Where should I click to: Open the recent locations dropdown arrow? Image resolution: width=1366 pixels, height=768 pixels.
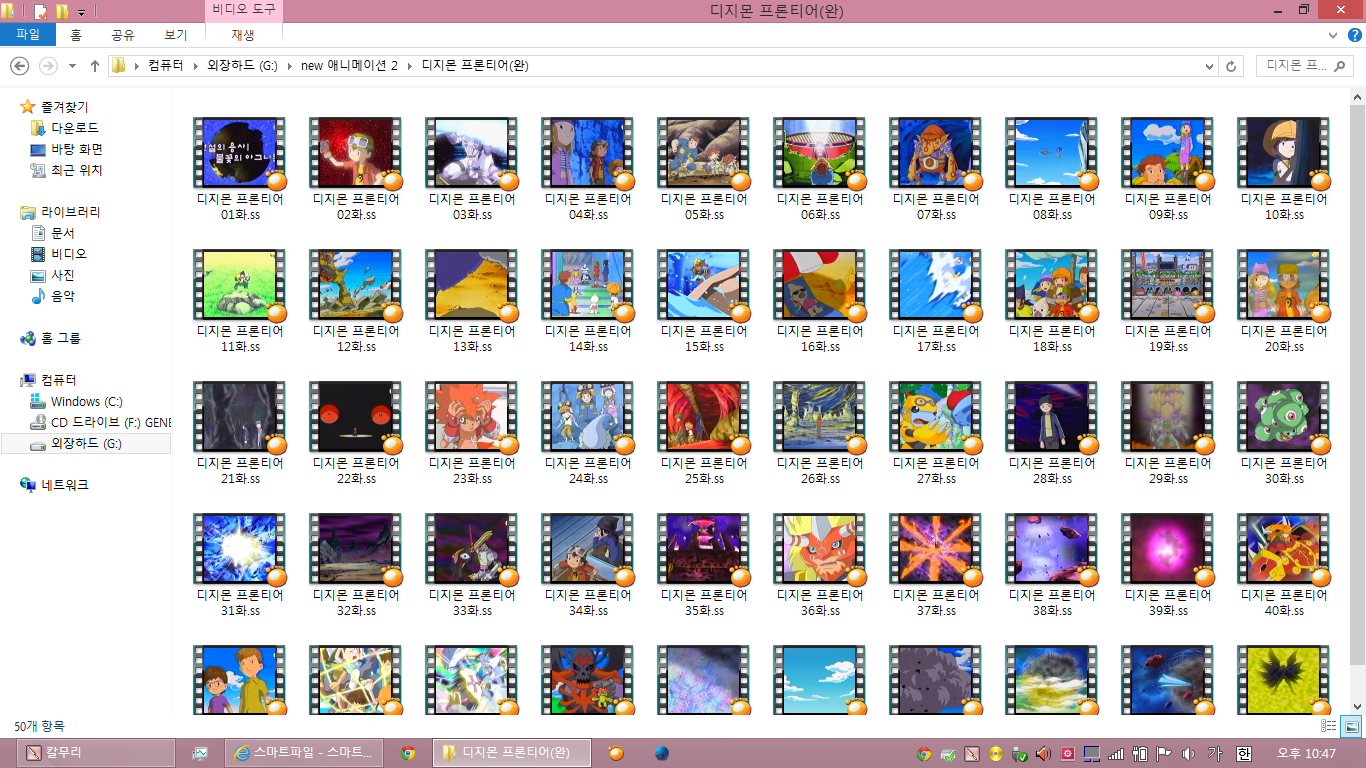[72, 66]
